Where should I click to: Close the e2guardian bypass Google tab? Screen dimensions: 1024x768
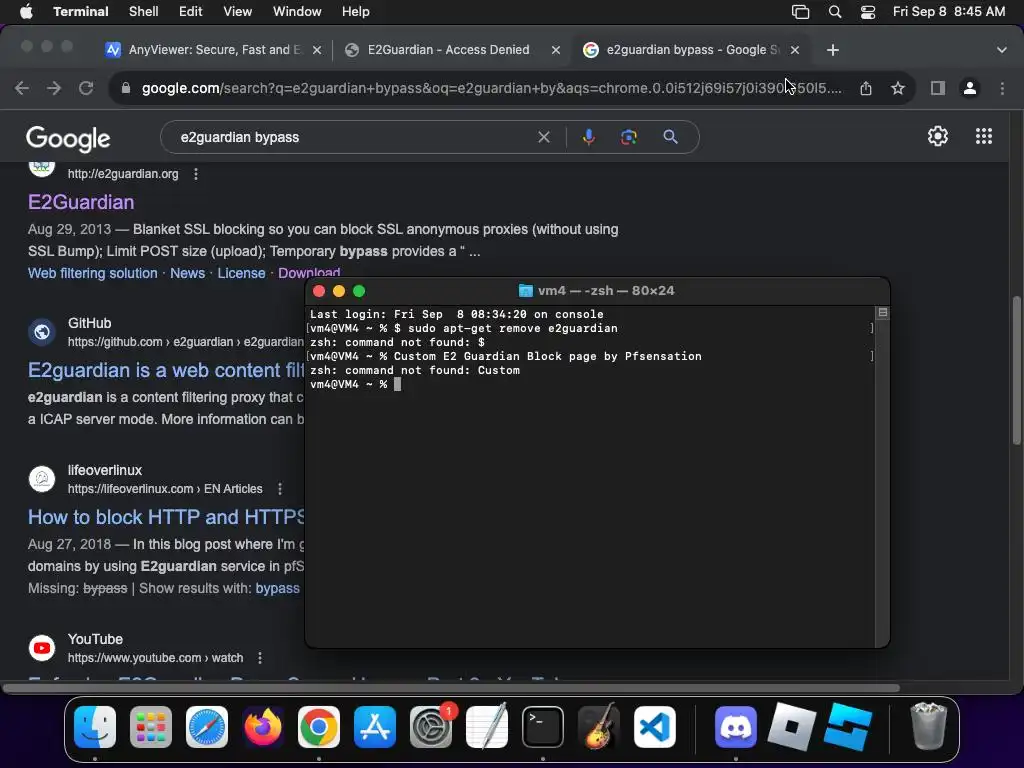coord(795,50)
